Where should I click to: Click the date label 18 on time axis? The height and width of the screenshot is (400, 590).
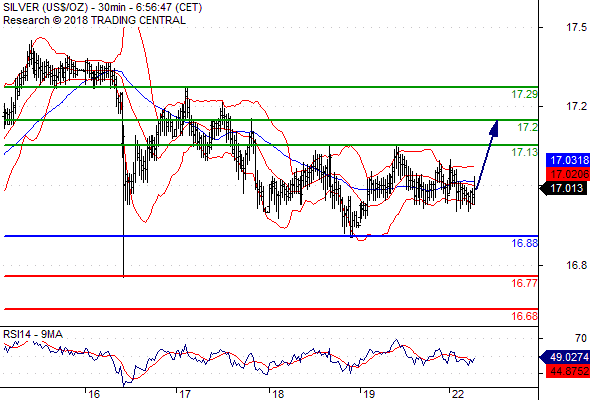tap(277, 394)
